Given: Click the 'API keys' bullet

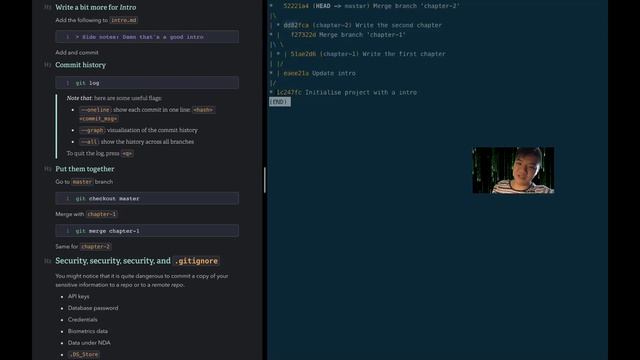Looking at the screenshot, I should [x=78, y=296].
